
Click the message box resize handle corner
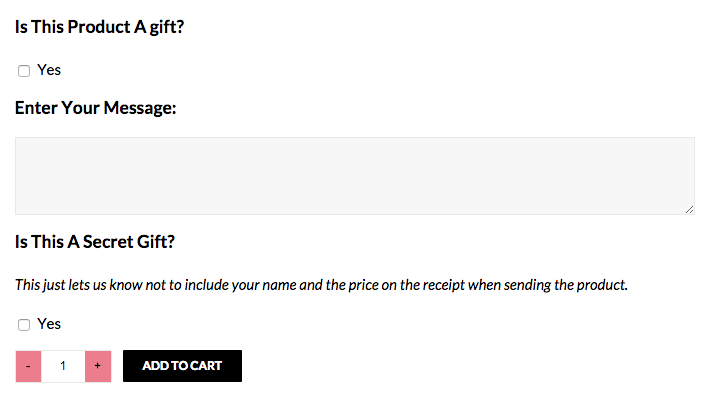click(x=689, y=209)
